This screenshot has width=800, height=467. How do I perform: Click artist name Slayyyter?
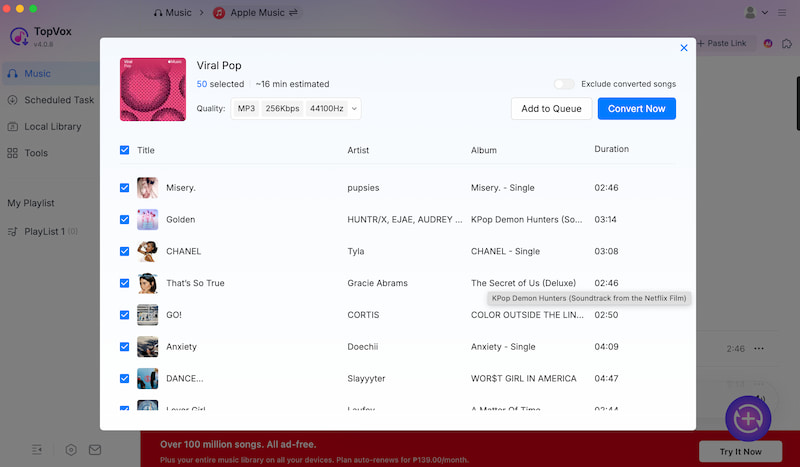click(x=366, y=378)
